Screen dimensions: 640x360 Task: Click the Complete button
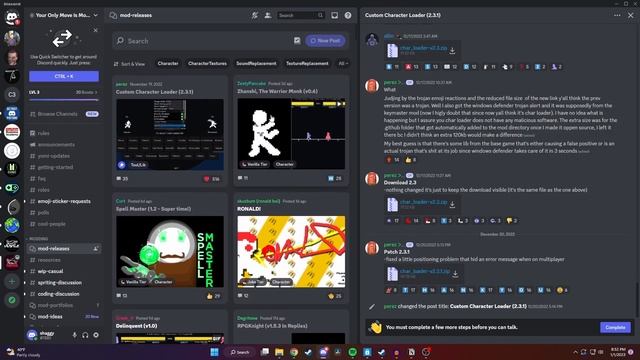(x=615, y=327)
